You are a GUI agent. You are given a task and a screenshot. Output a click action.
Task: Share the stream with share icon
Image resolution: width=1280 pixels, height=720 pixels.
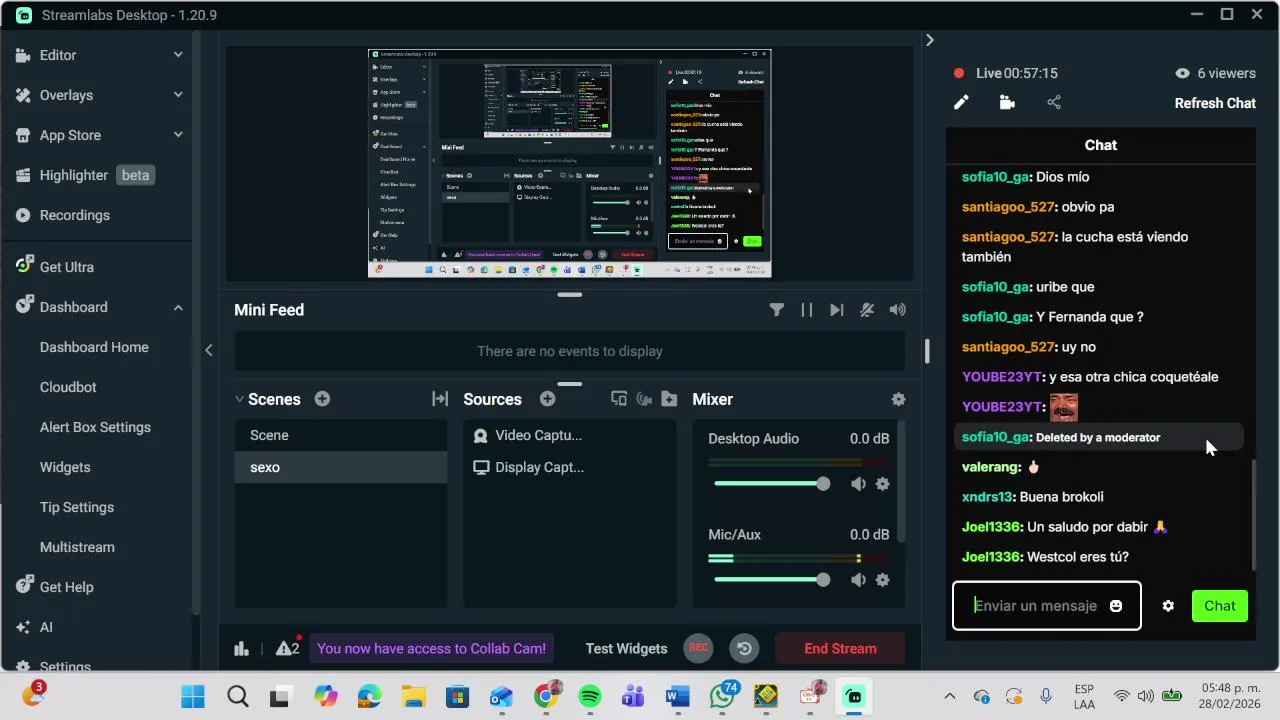tap(1053, 102)
